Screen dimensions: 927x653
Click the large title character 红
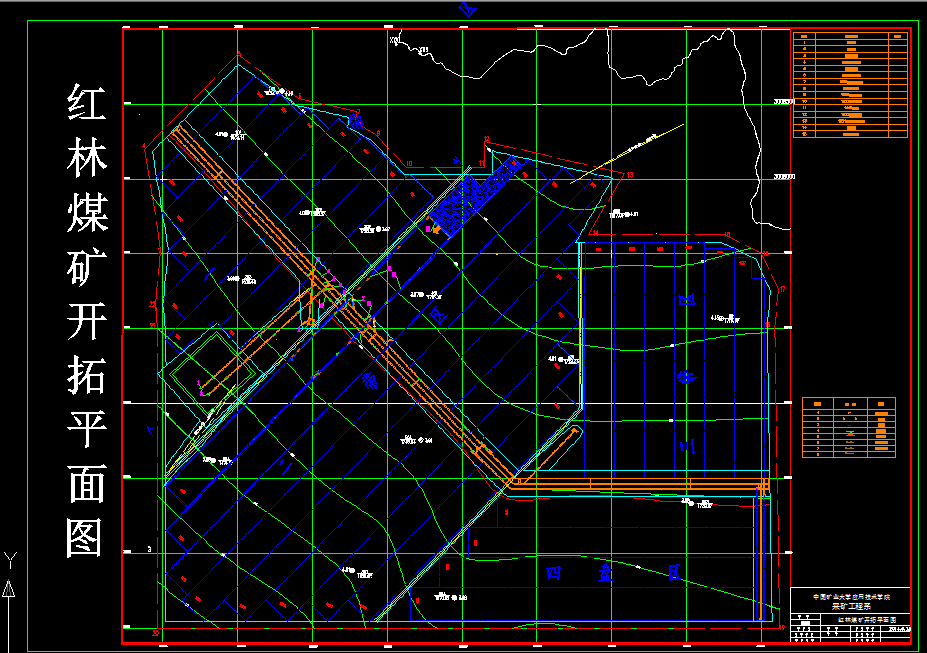[86, 103]
